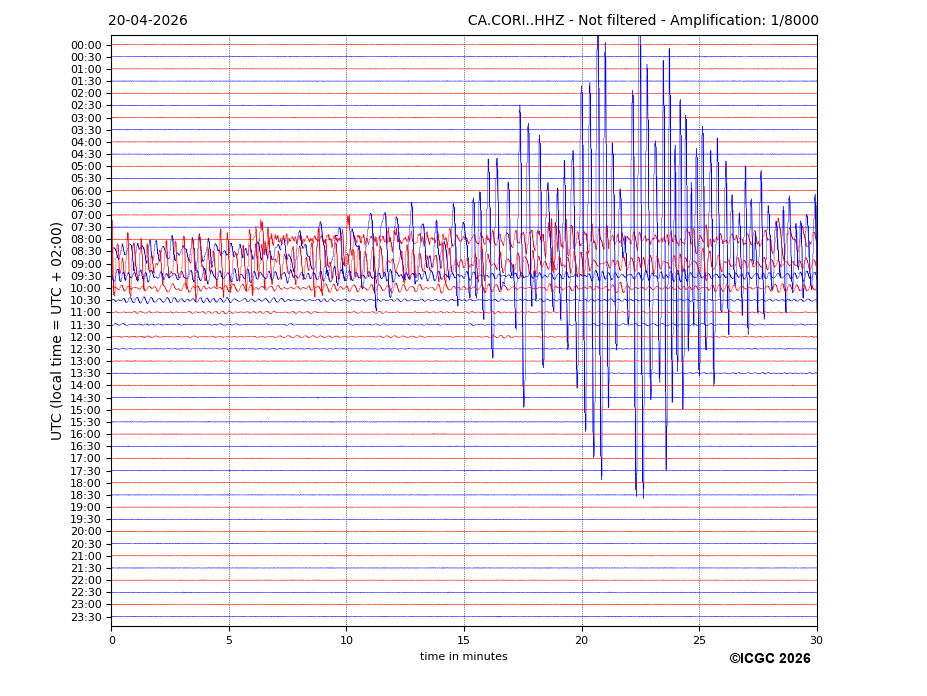Select the 20 minute x-axis tick label

(x=582, y=640)
